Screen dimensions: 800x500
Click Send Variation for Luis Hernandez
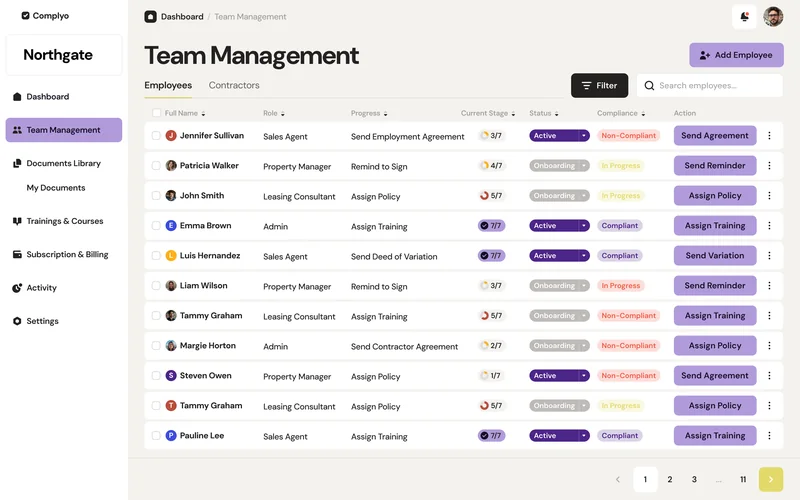[x=715, y=256]
